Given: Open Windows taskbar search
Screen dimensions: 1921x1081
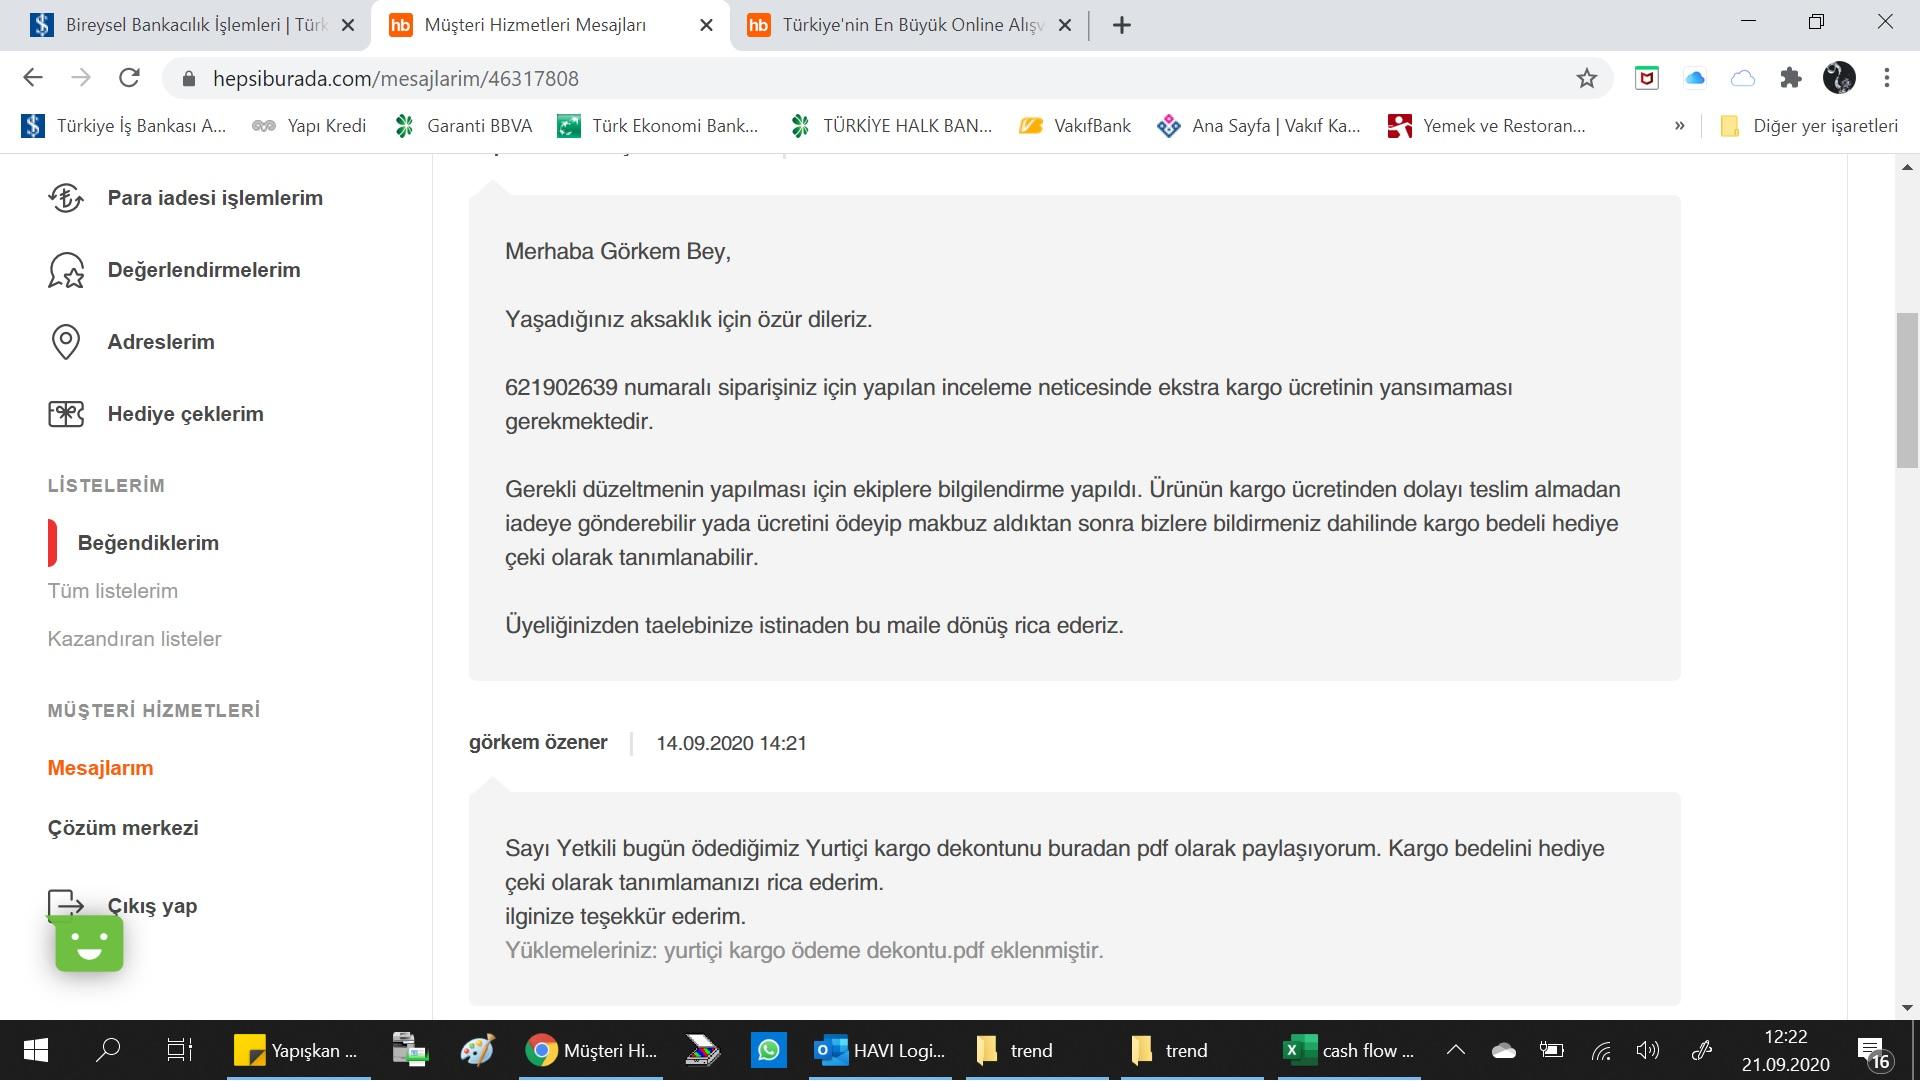Looking at the screenshot, I should (x=107, y=1050).
